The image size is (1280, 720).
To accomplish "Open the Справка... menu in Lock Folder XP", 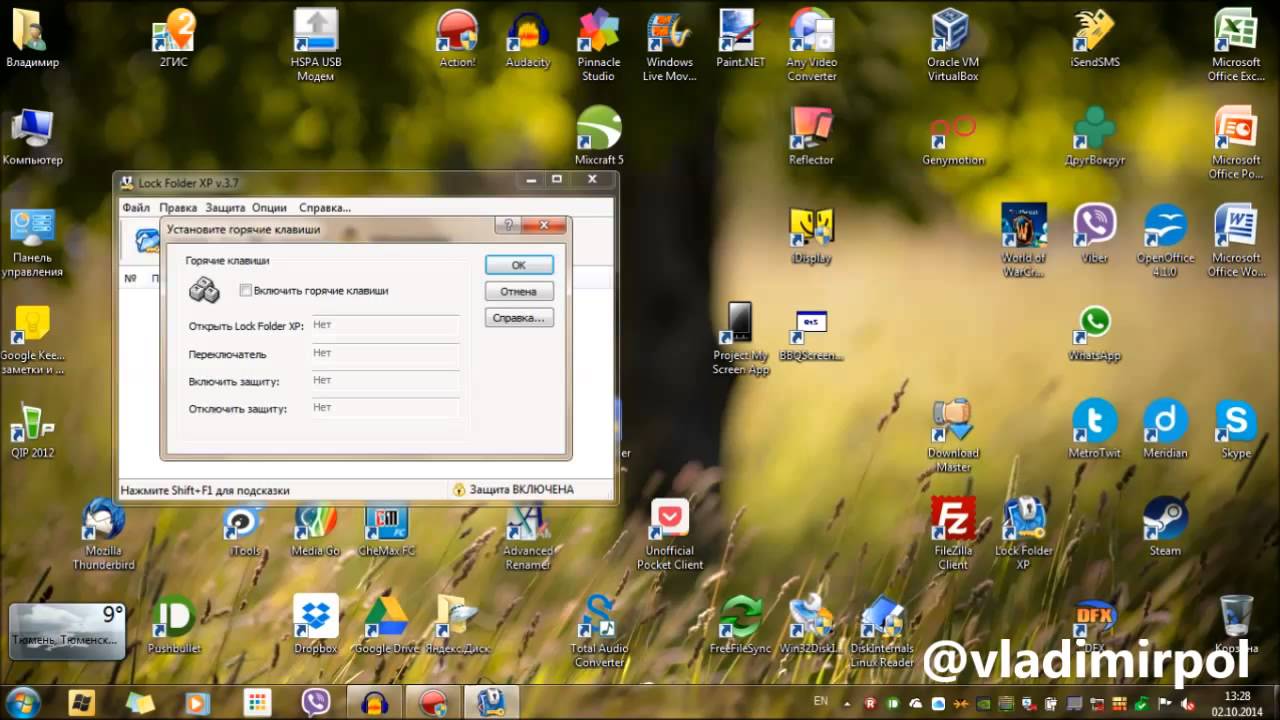I will (325, 208).
